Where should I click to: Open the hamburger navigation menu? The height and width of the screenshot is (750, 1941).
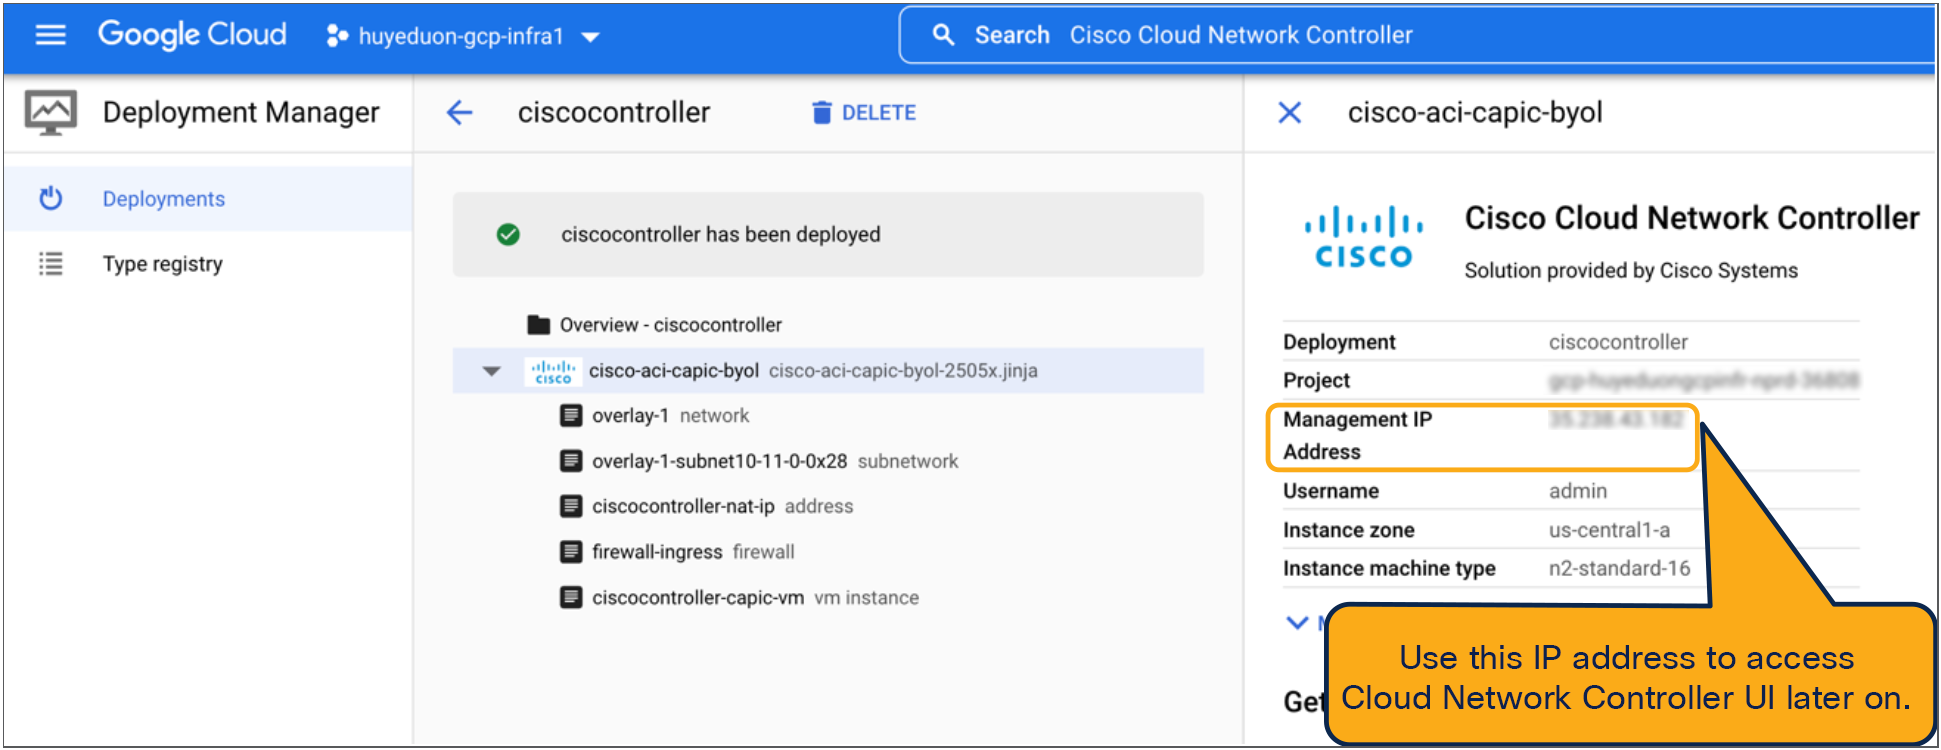[50, 35]
